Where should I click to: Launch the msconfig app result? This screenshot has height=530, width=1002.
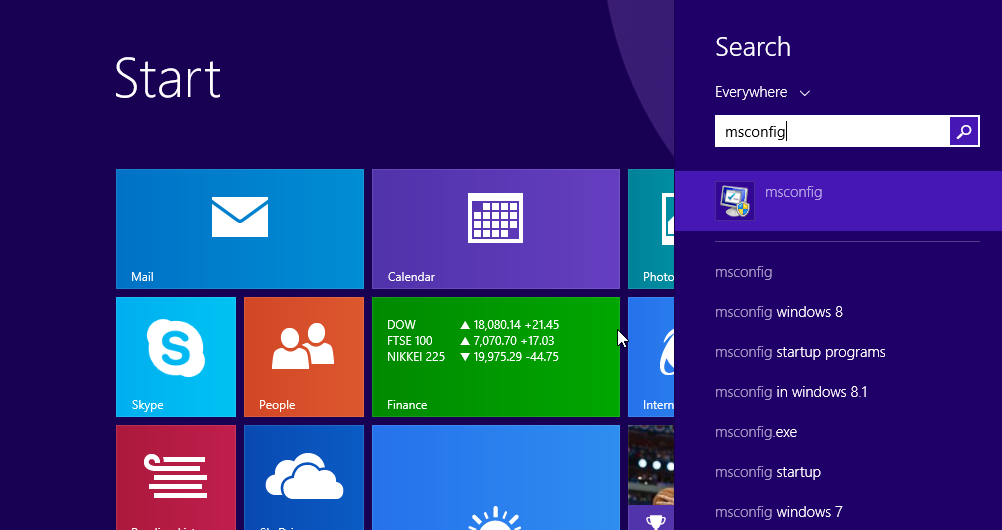coord(838,201)
